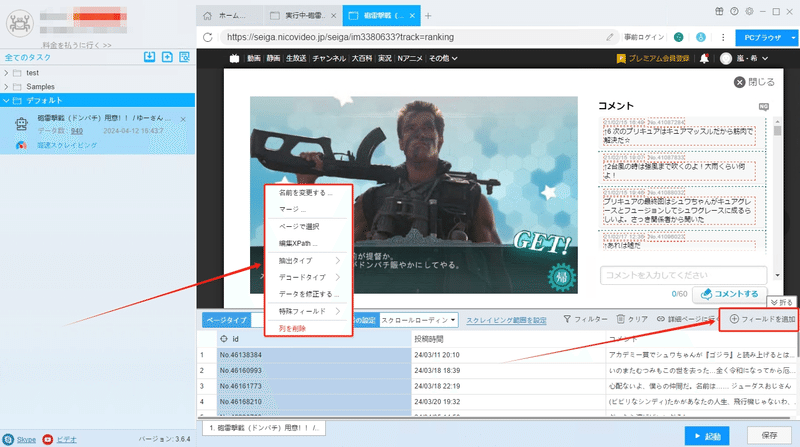Click the red video icon in footer
Image resolution: width=800 pixels, height=447 pixels.
click(47, 439)
